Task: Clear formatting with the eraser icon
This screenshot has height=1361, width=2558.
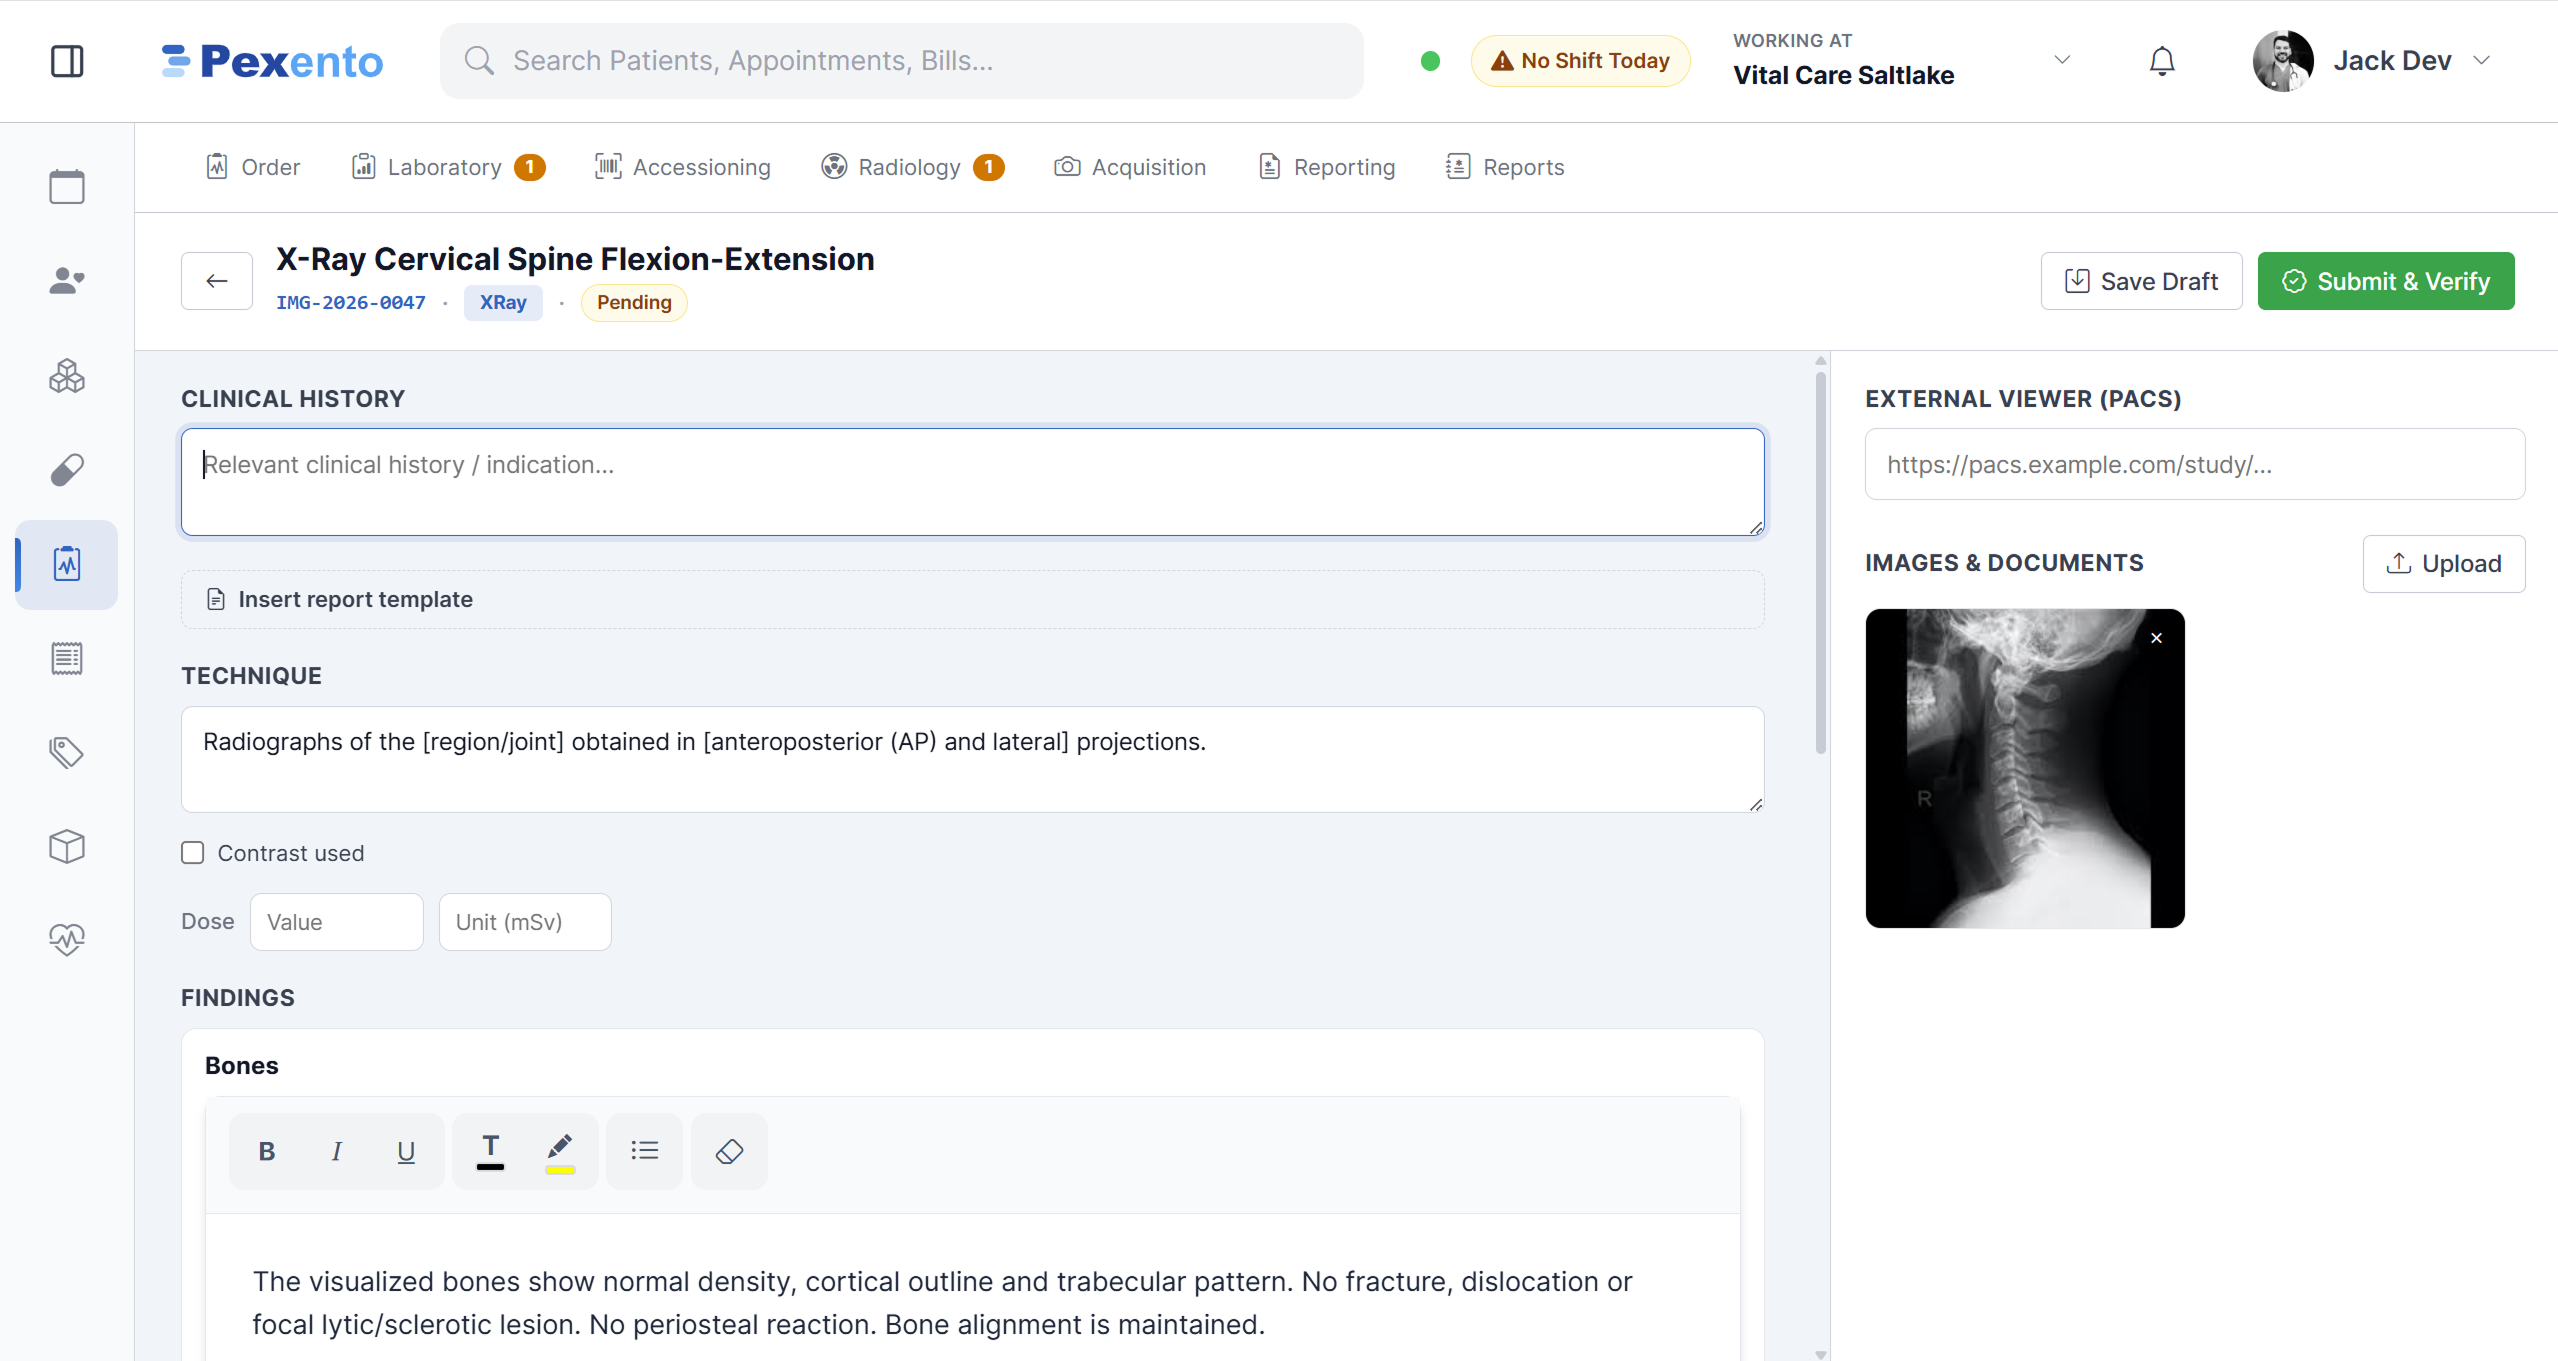Action: (x=729, y=1151)
